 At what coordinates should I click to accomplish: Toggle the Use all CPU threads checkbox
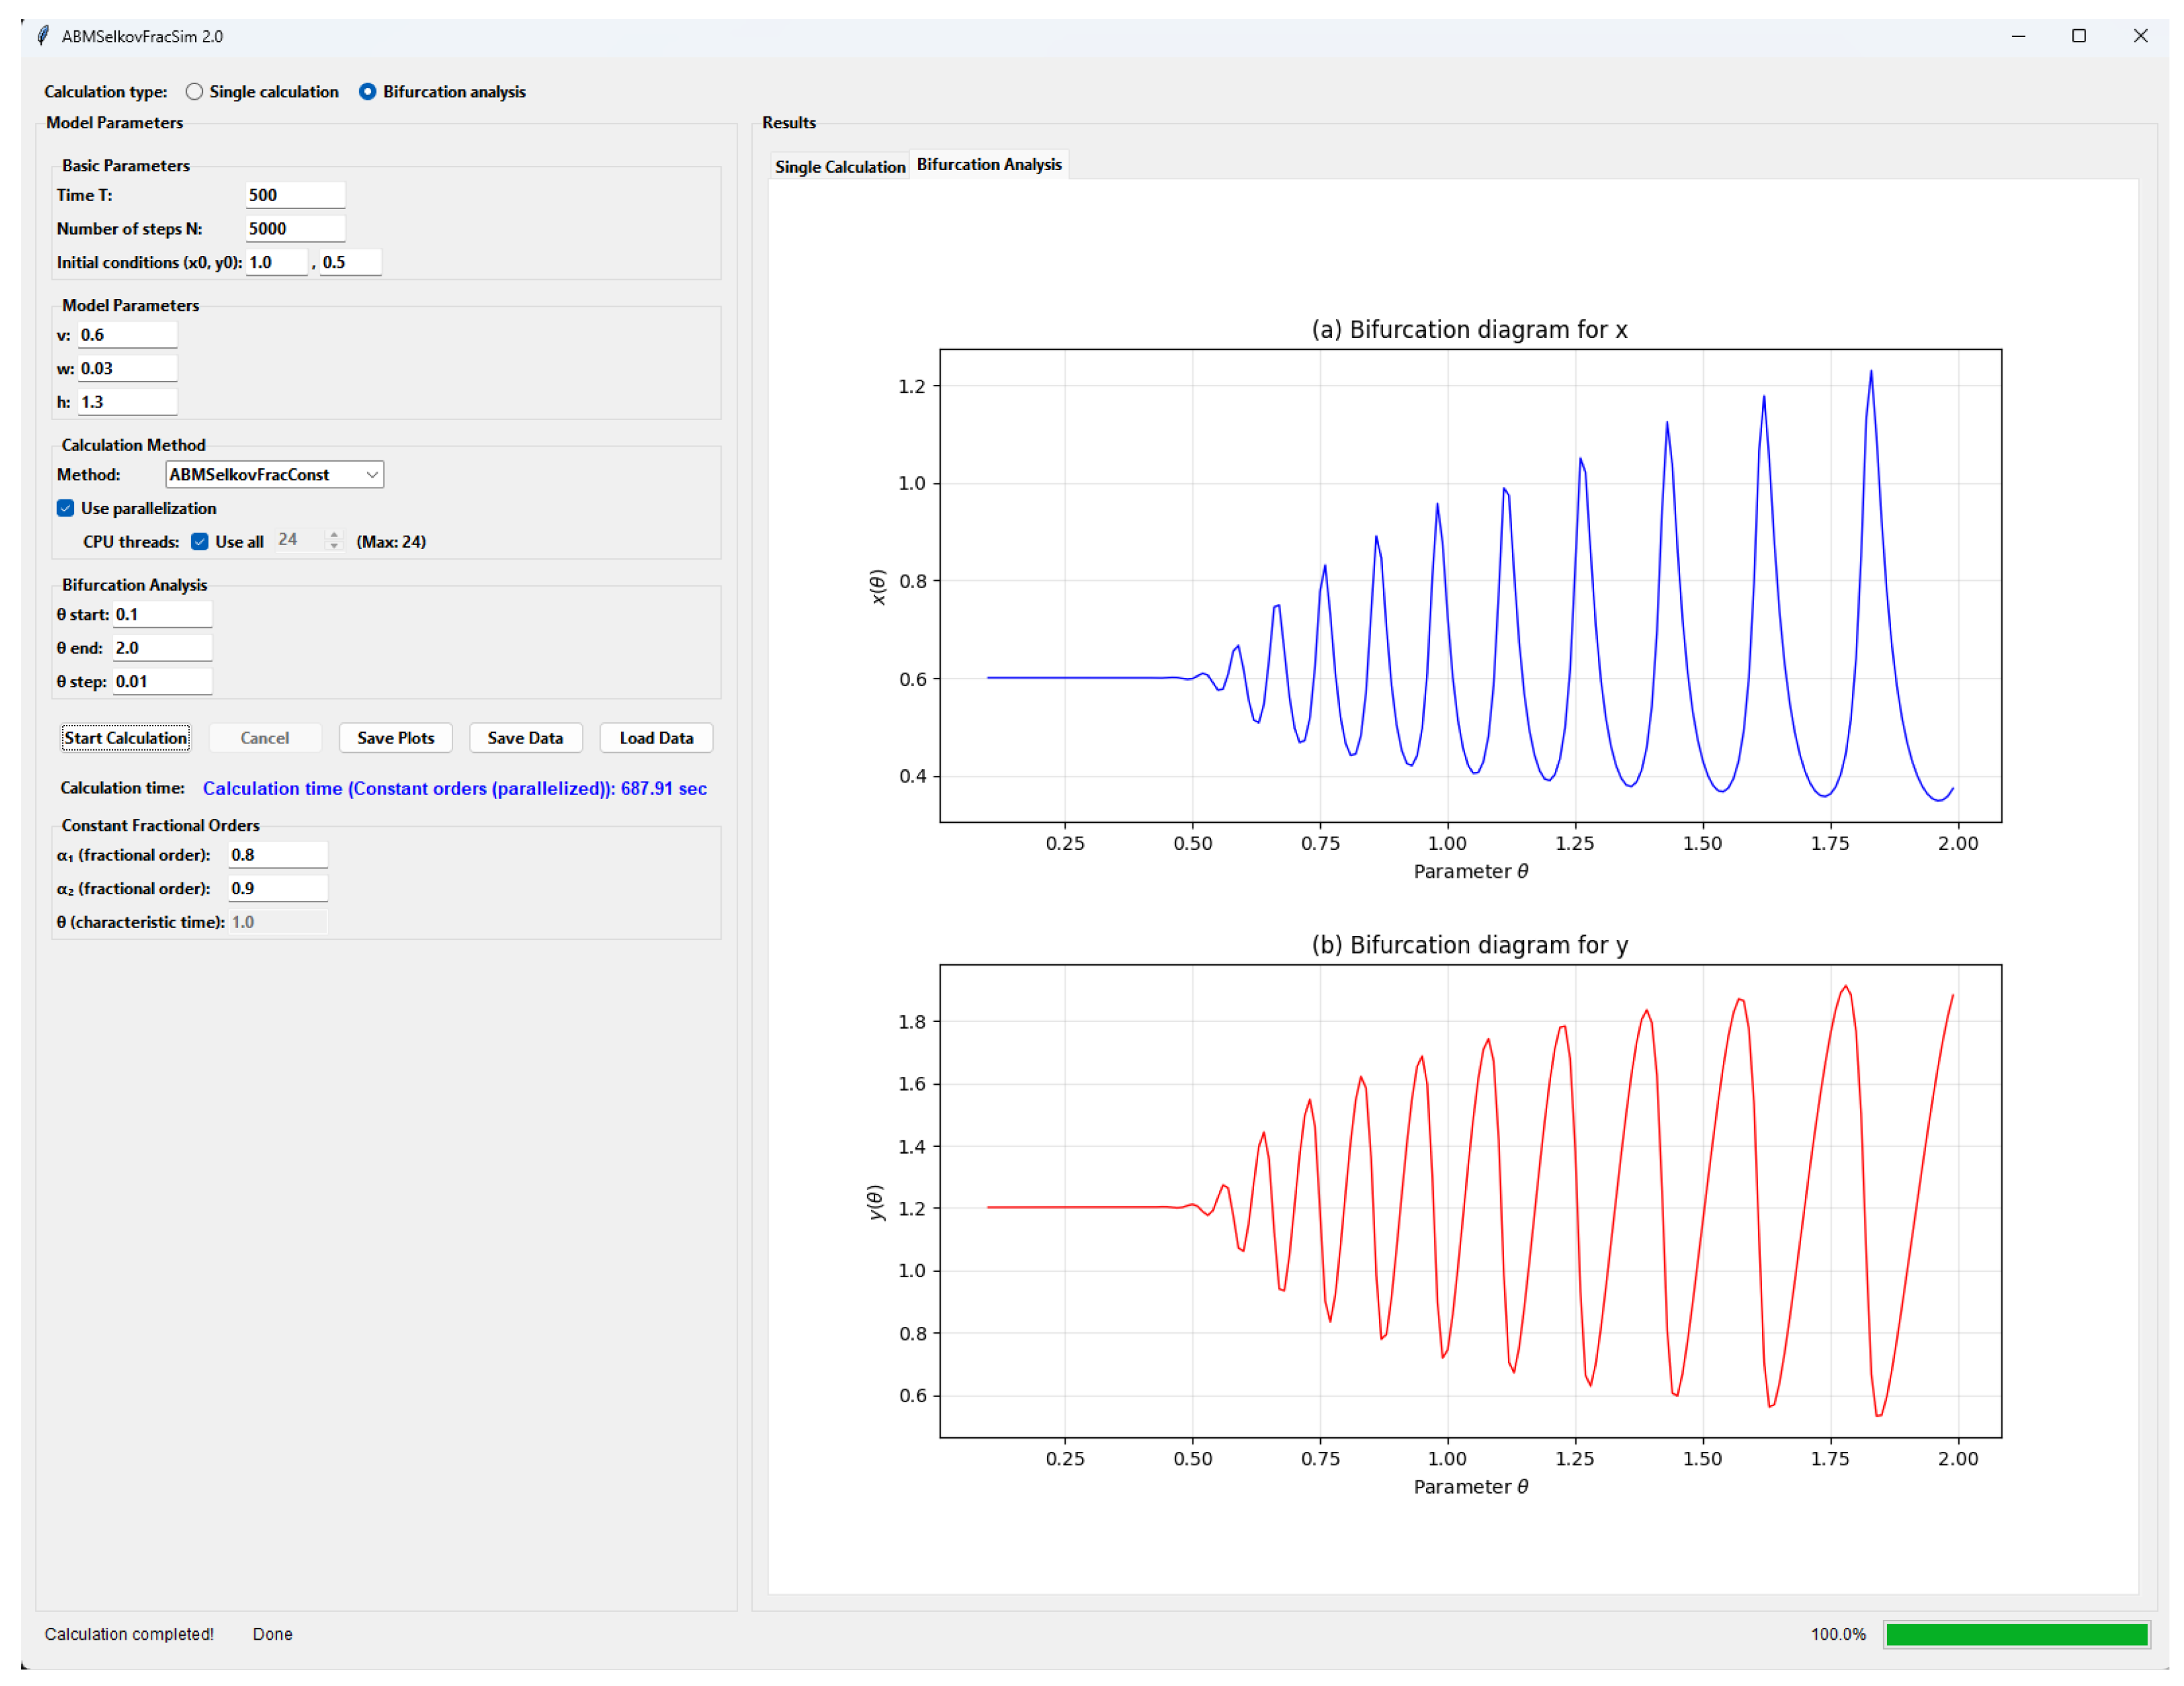coord(200,541)
